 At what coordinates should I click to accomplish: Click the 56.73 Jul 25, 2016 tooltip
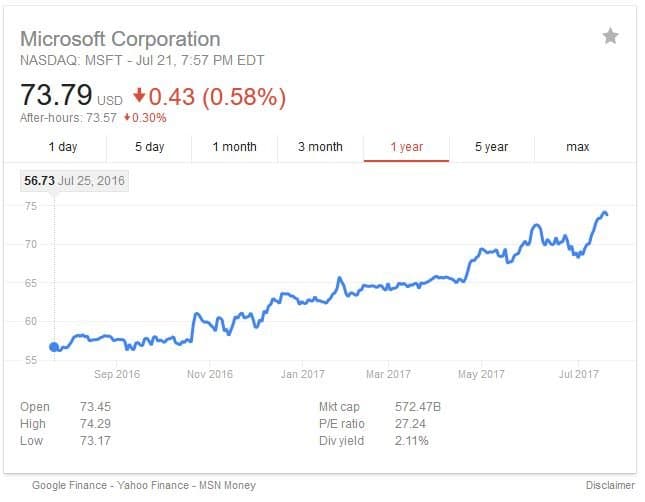pos(74,181)
